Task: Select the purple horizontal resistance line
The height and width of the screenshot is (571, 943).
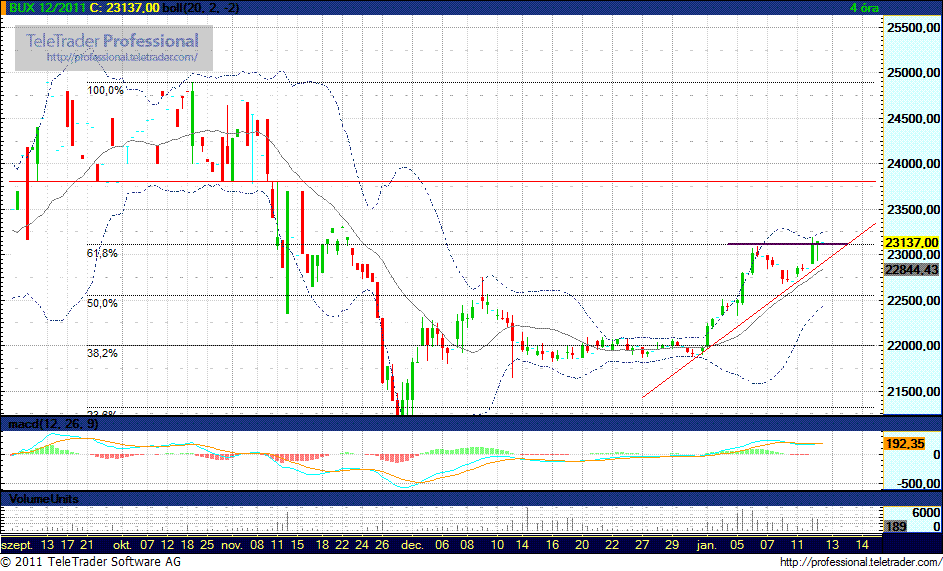Action: [x=787, y=243]
